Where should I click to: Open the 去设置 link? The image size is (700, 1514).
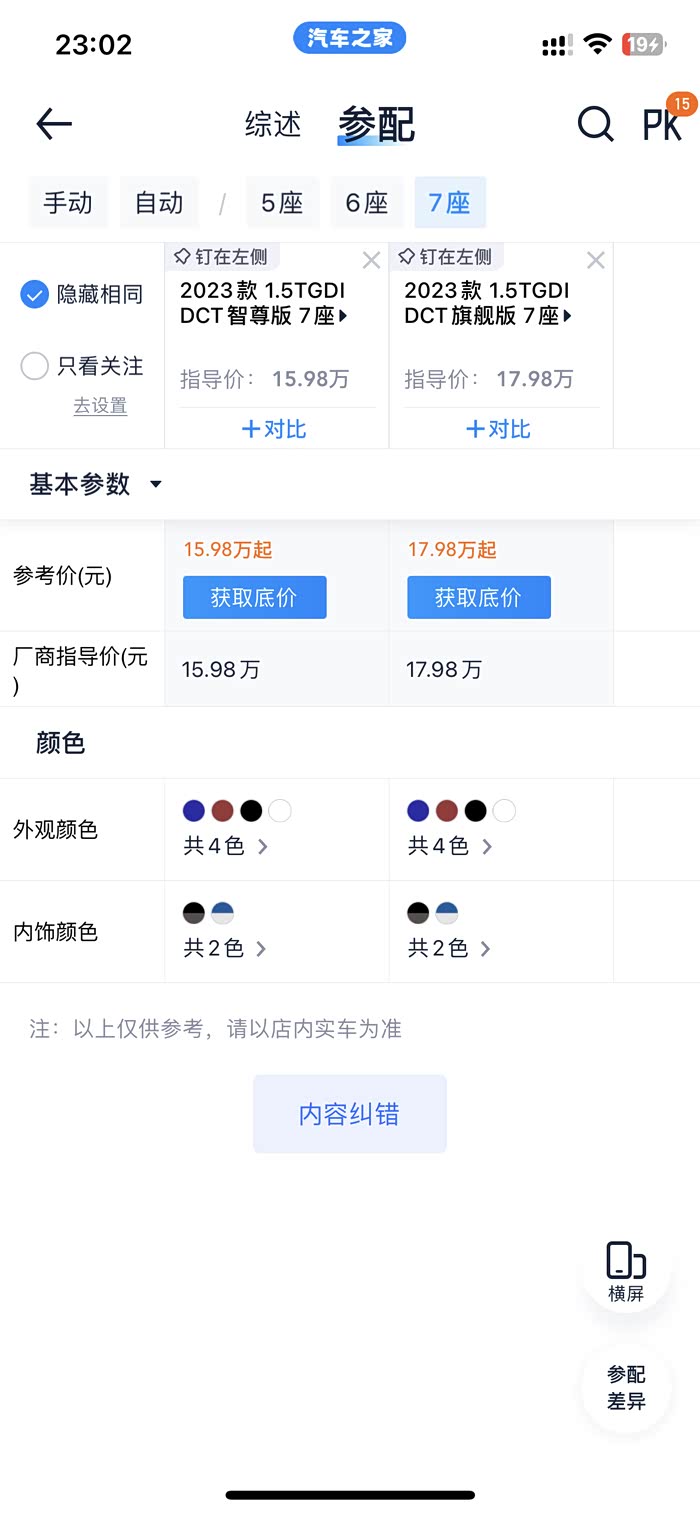click(x=100, y=406)
